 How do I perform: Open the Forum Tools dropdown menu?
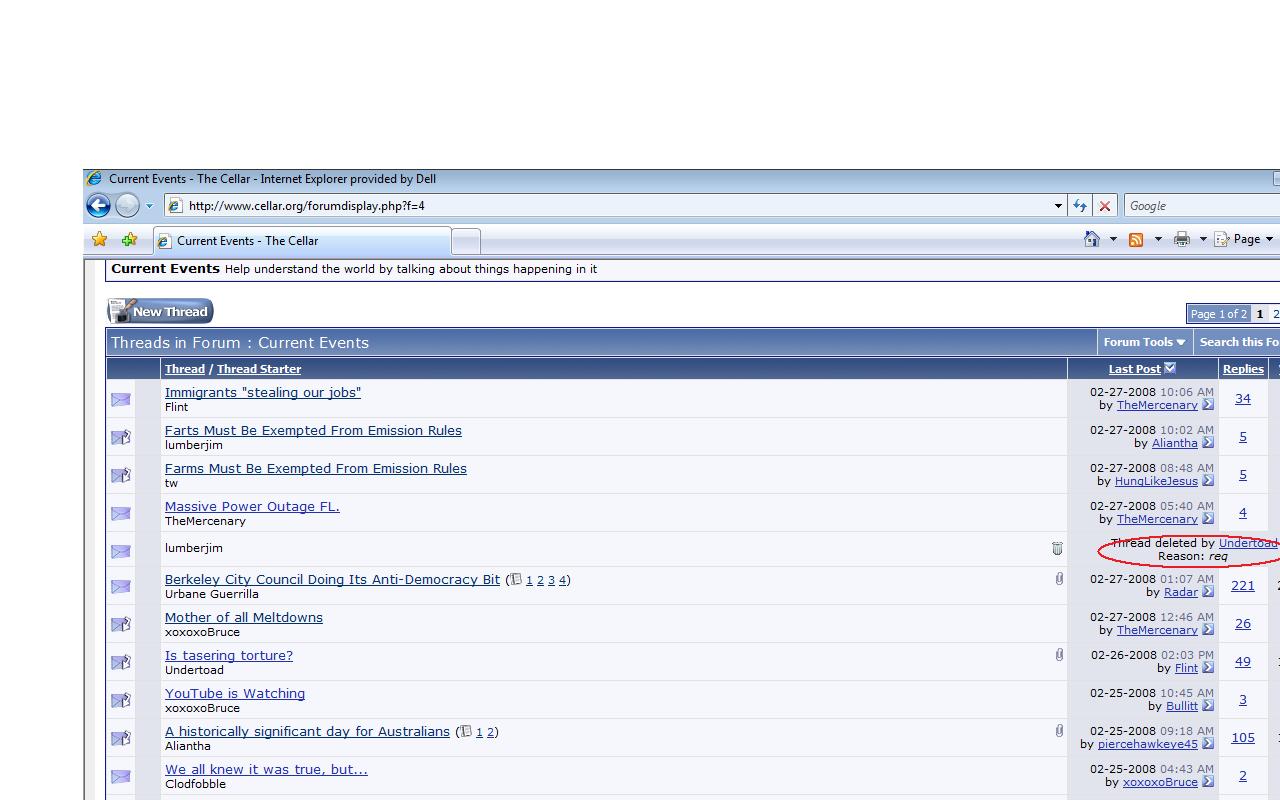coord(1144,342)
